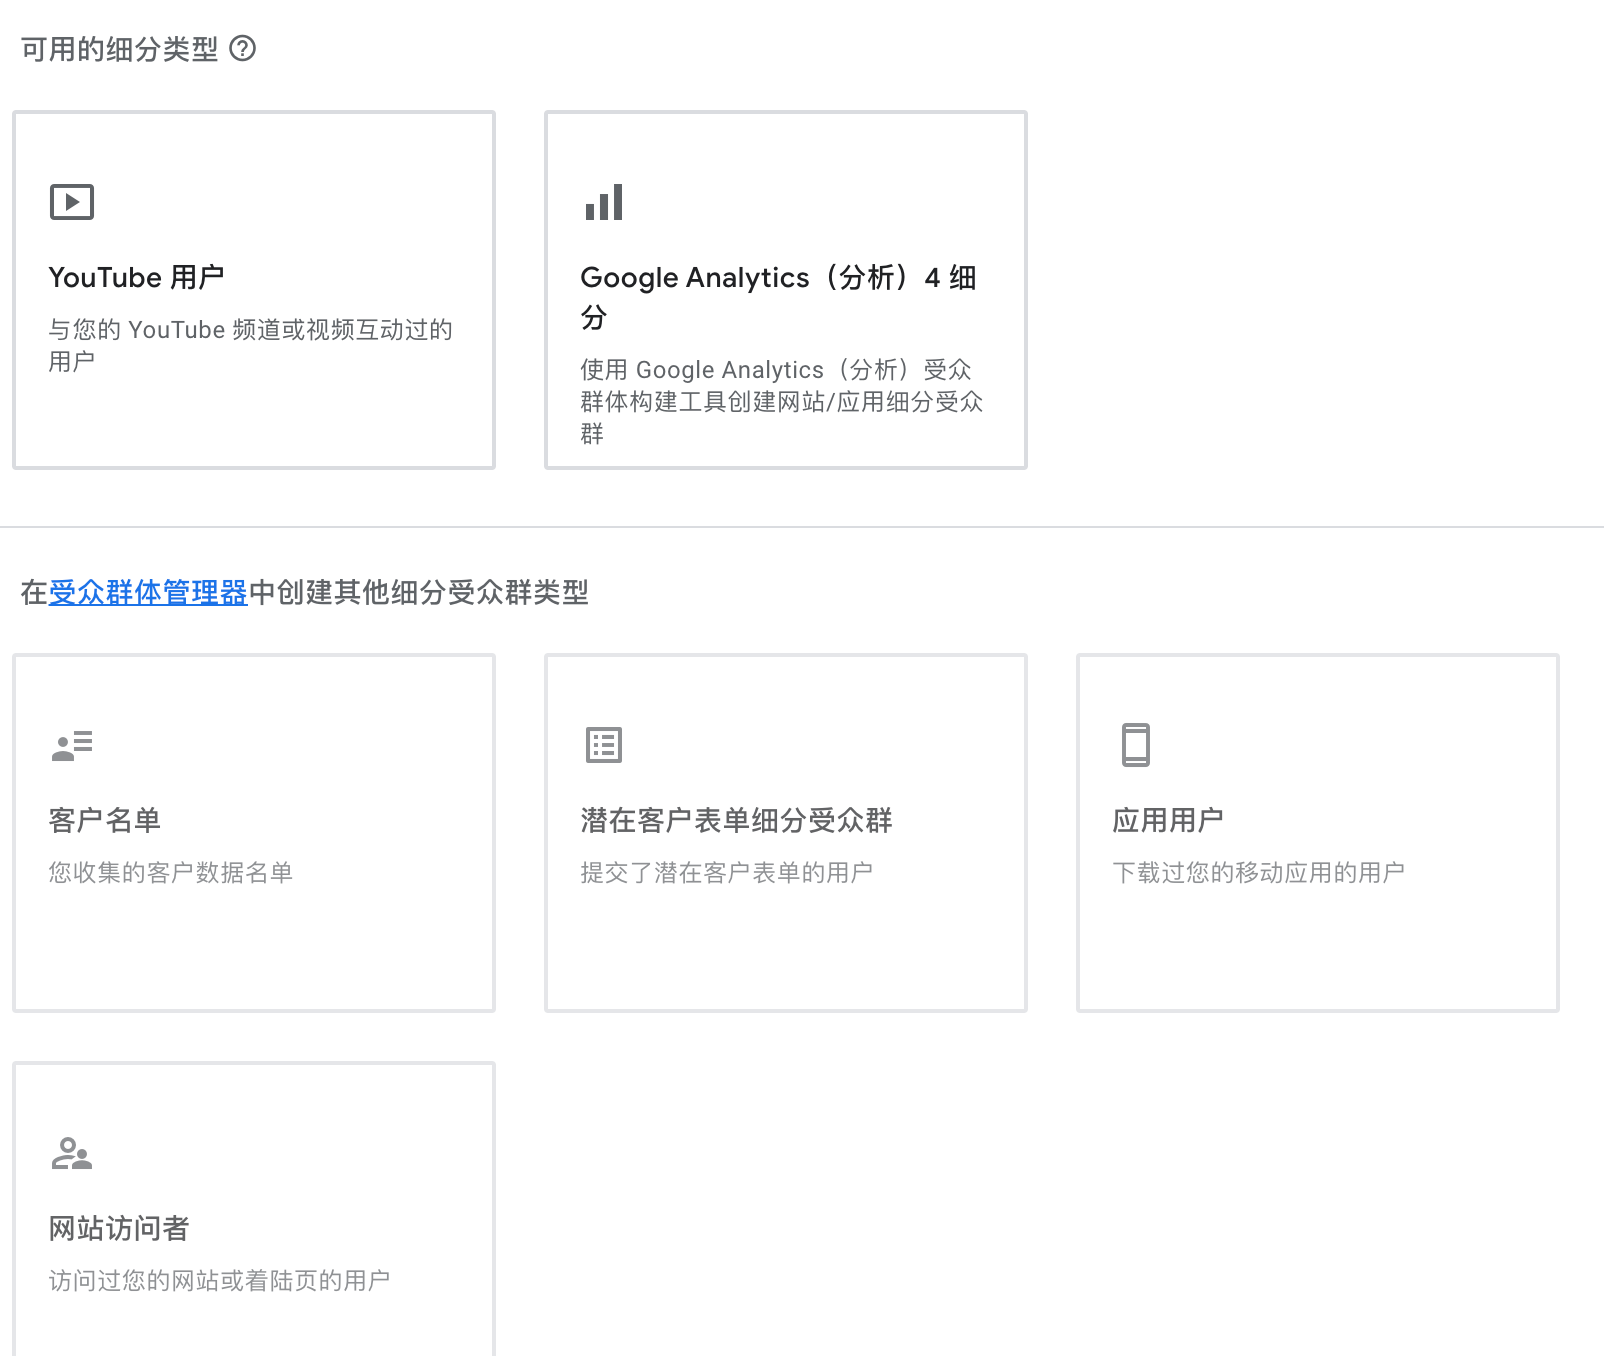Click the customer list people icon

71,744
